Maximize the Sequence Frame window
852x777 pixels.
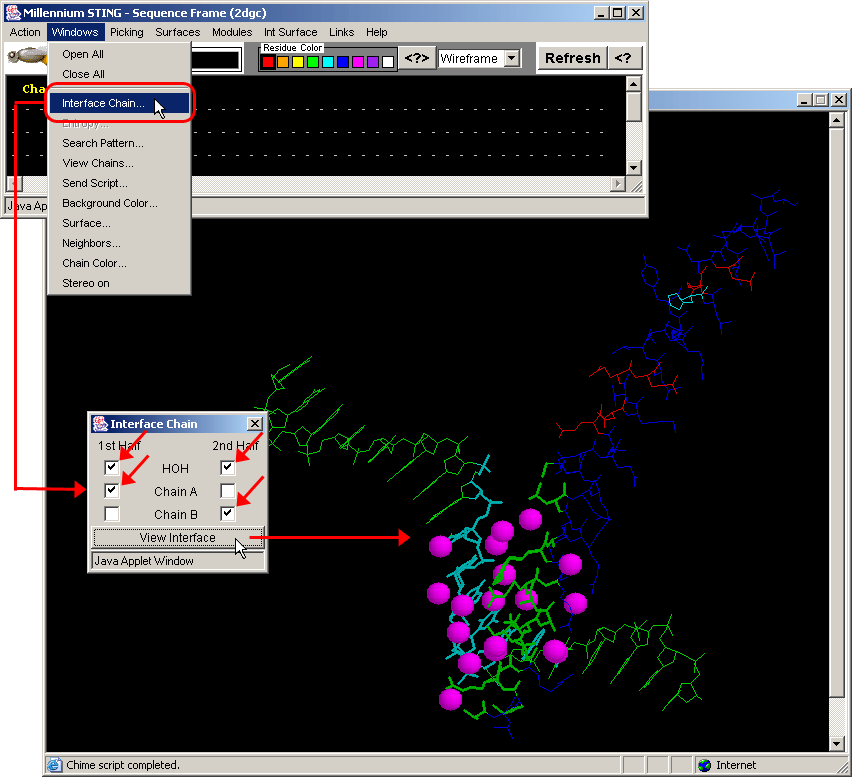click(x=618, y=12)
